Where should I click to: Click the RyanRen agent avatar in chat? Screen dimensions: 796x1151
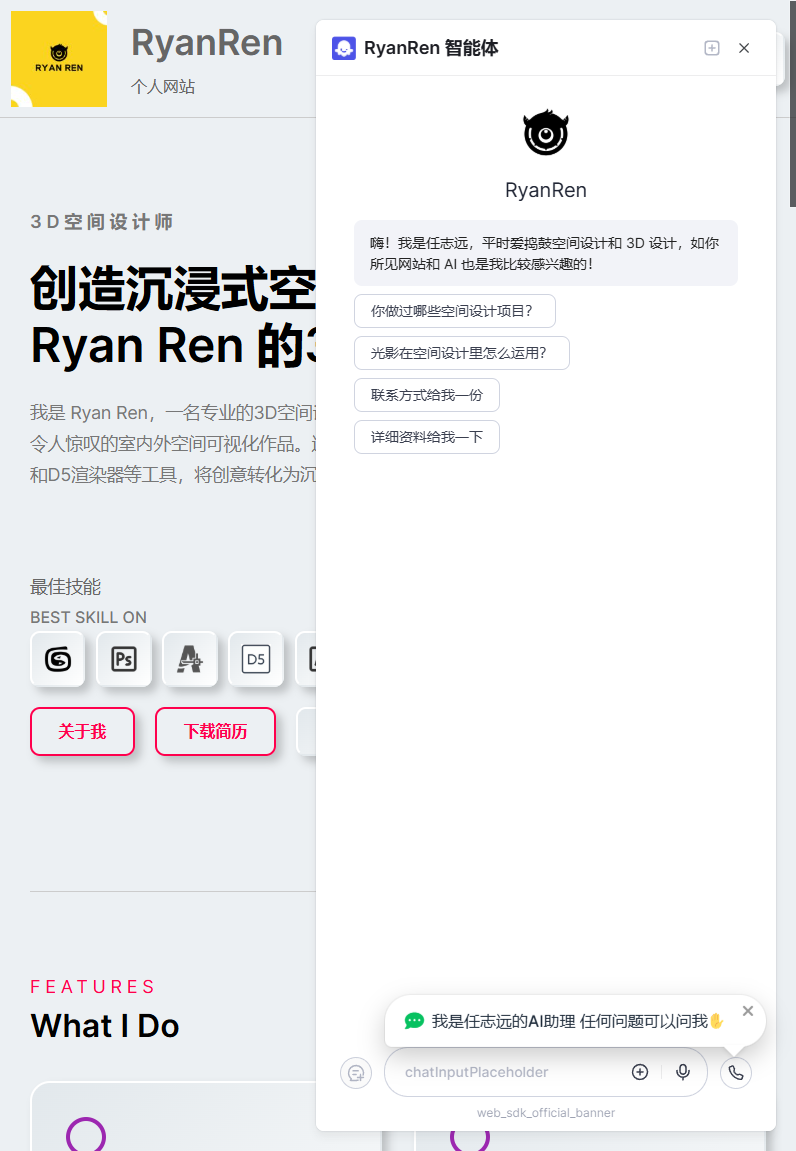coord(546,133)
